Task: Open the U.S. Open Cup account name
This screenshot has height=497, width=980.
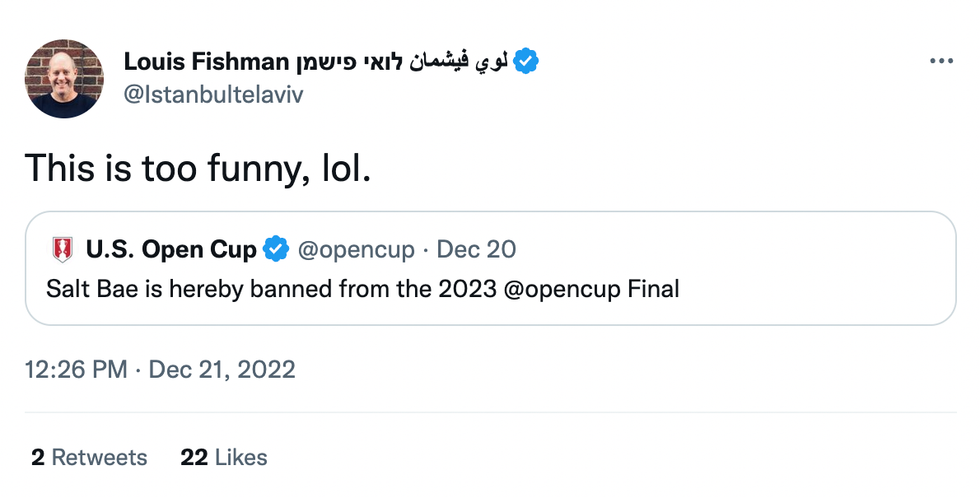Action: tap(171, 249)
